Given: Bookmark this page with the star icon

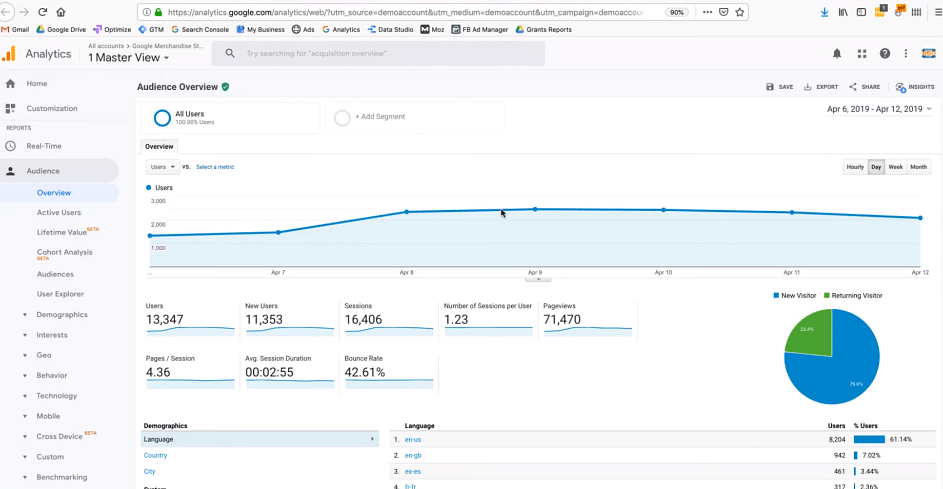Looking at the screenshot, I should click(x=740, y=12).
